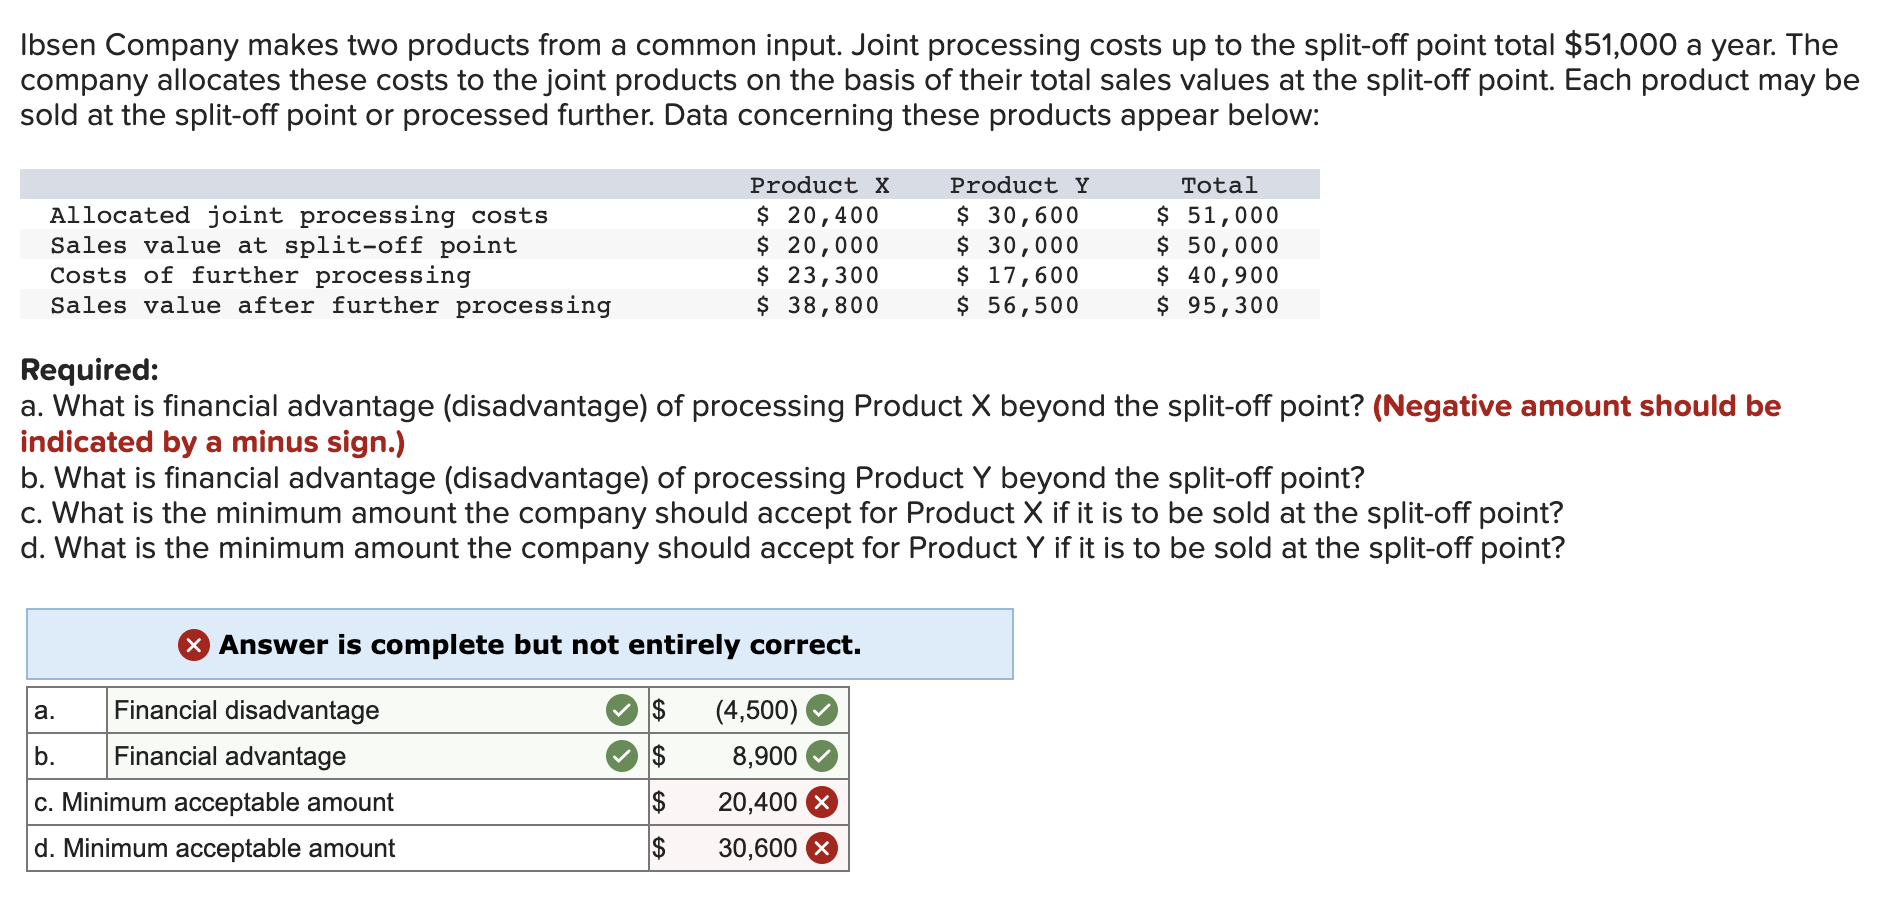Click the Product X column header

click(x=819, y=185)
